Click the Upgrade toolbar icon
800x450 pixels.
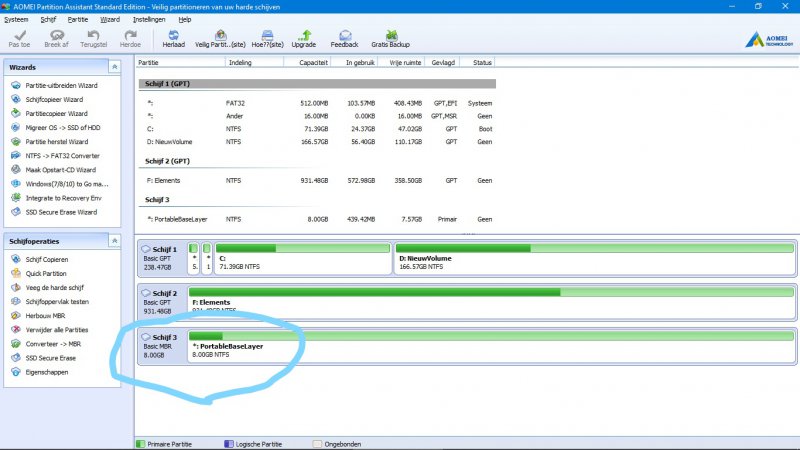coord(303,37)
